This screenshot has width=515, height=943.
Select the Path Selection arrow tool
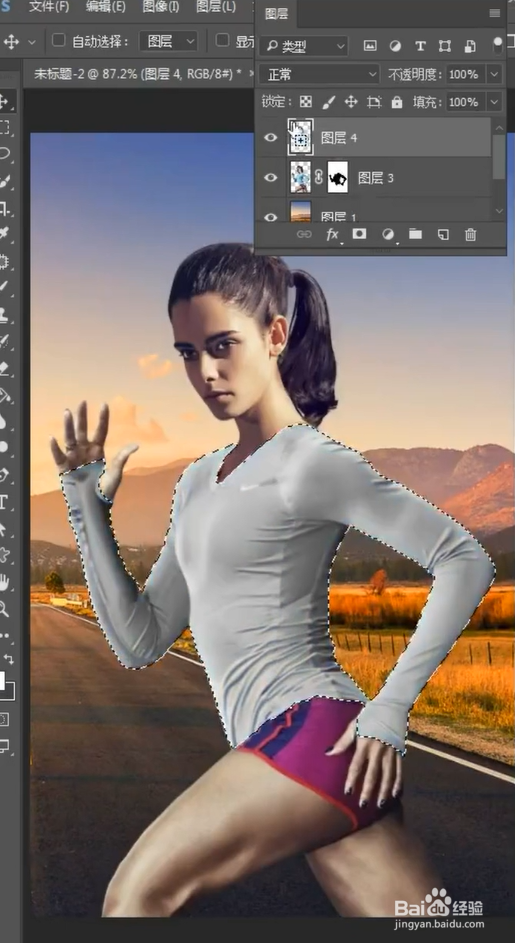tap(4, 529)
